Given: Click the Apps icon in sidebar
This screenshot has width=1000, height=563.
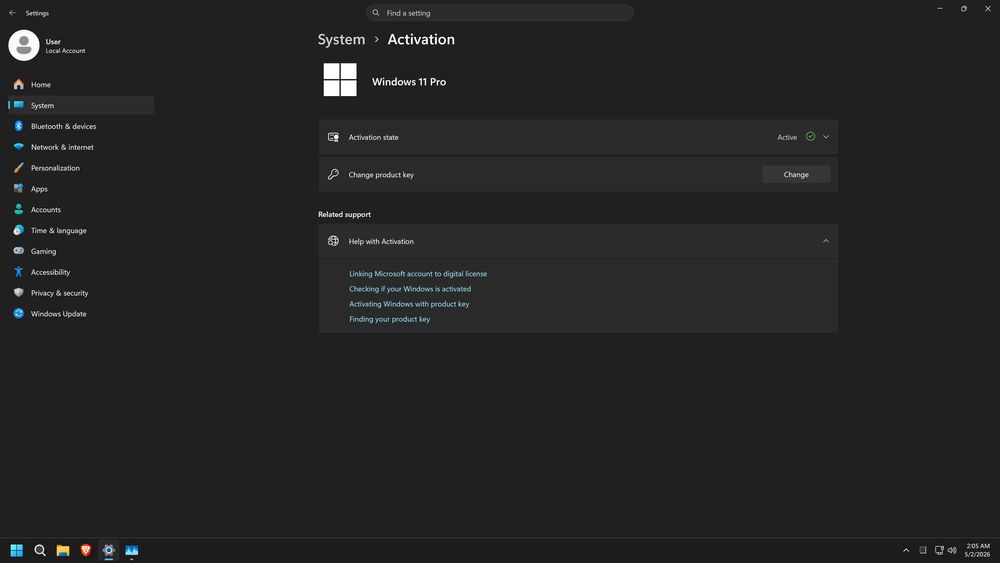Looking at the screenshot, I should (x=18, y=189).
